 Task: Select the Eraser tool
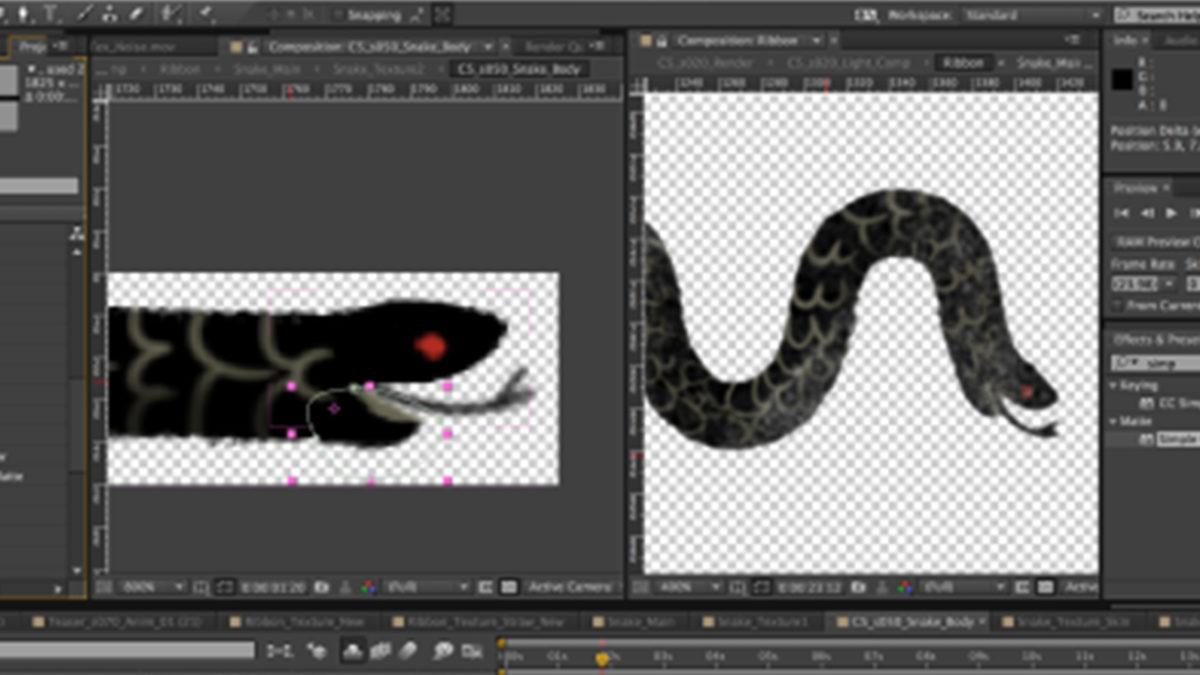pos(135,14)
